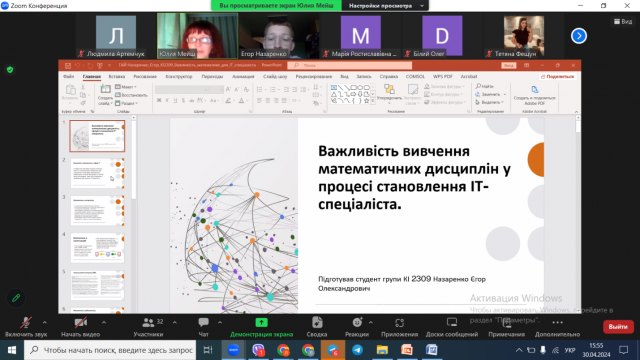Open Windows notification center icon
The image size is (640, 360).
coord(623,350)
